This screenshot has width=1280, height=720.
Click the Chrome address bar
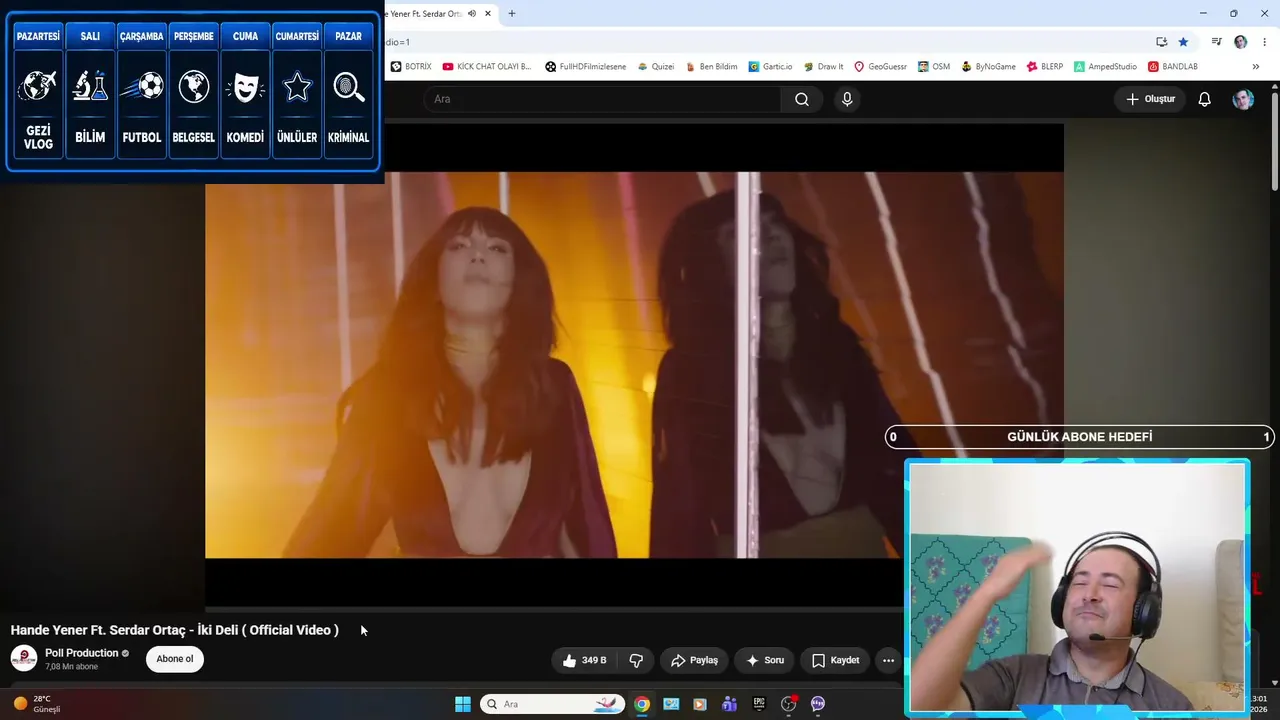(765, 42)
